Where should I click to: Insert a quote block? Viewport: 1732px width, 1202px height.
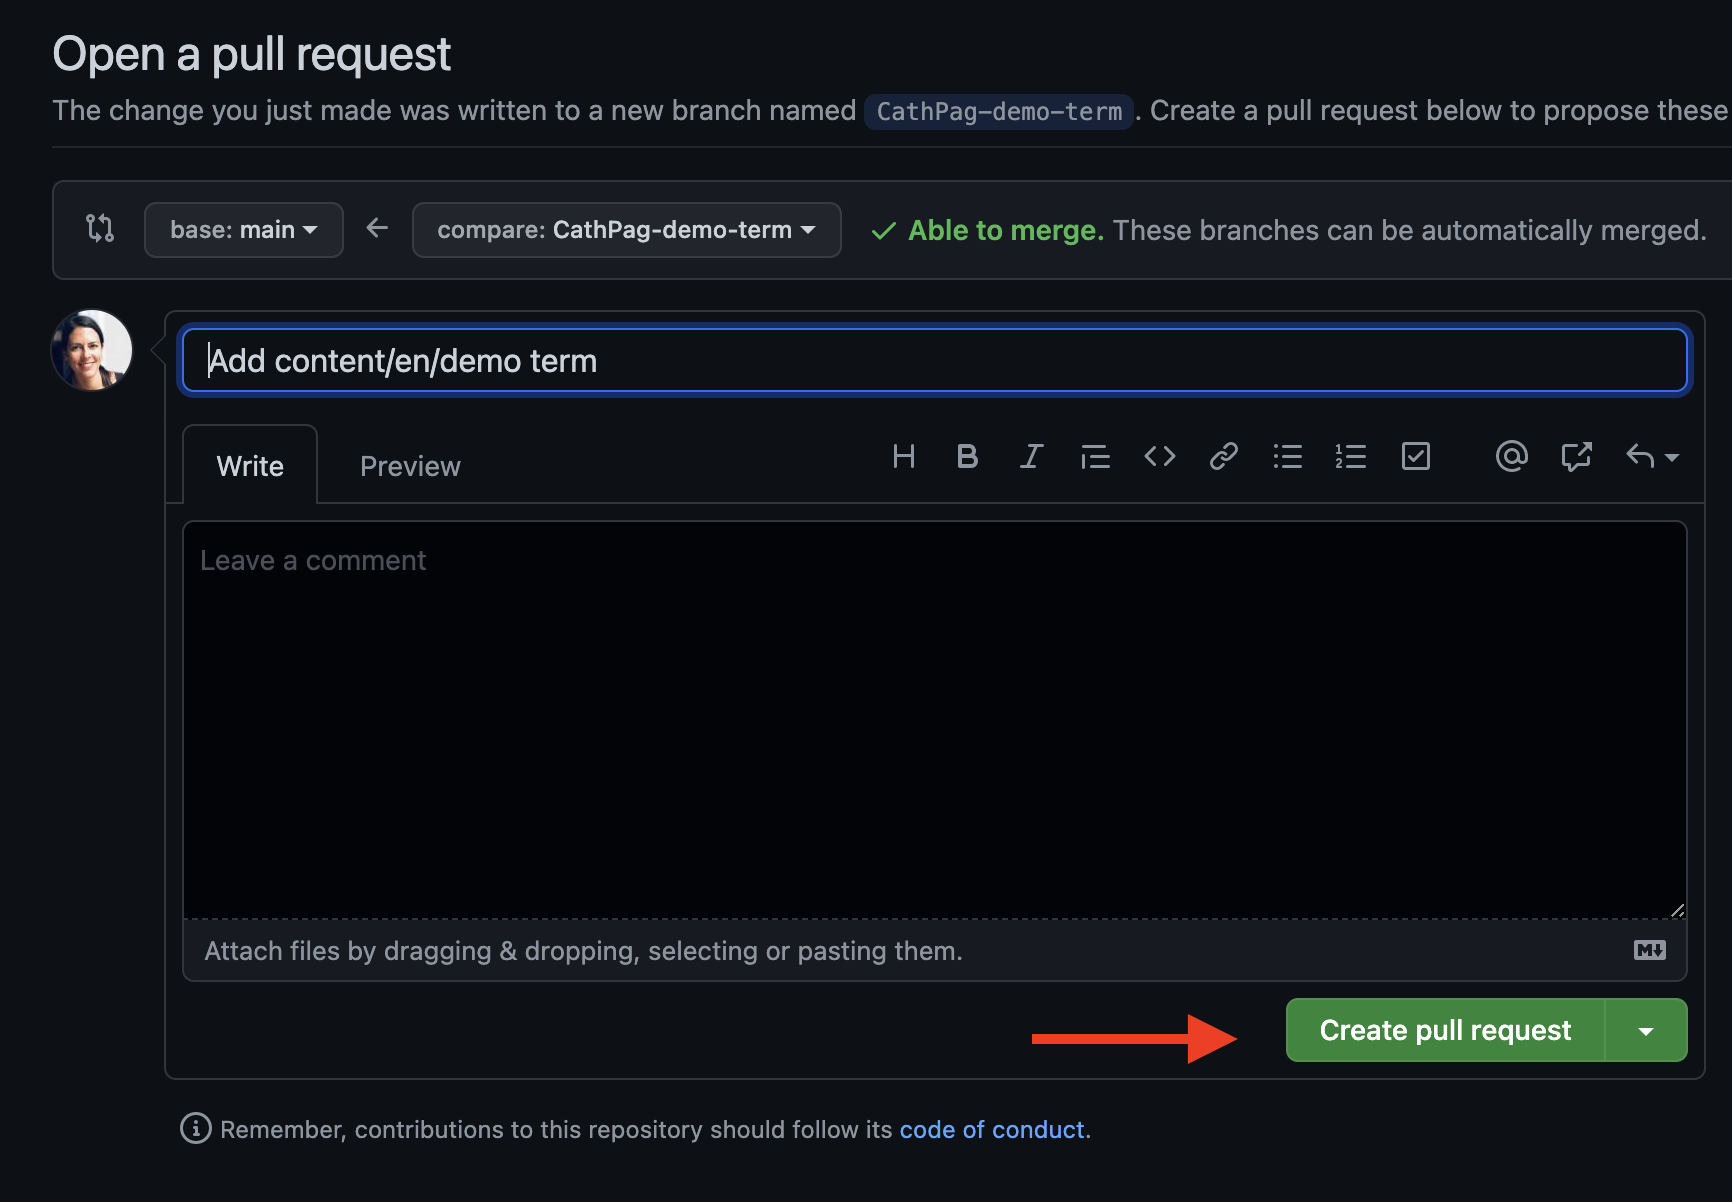click(1095, 457)
